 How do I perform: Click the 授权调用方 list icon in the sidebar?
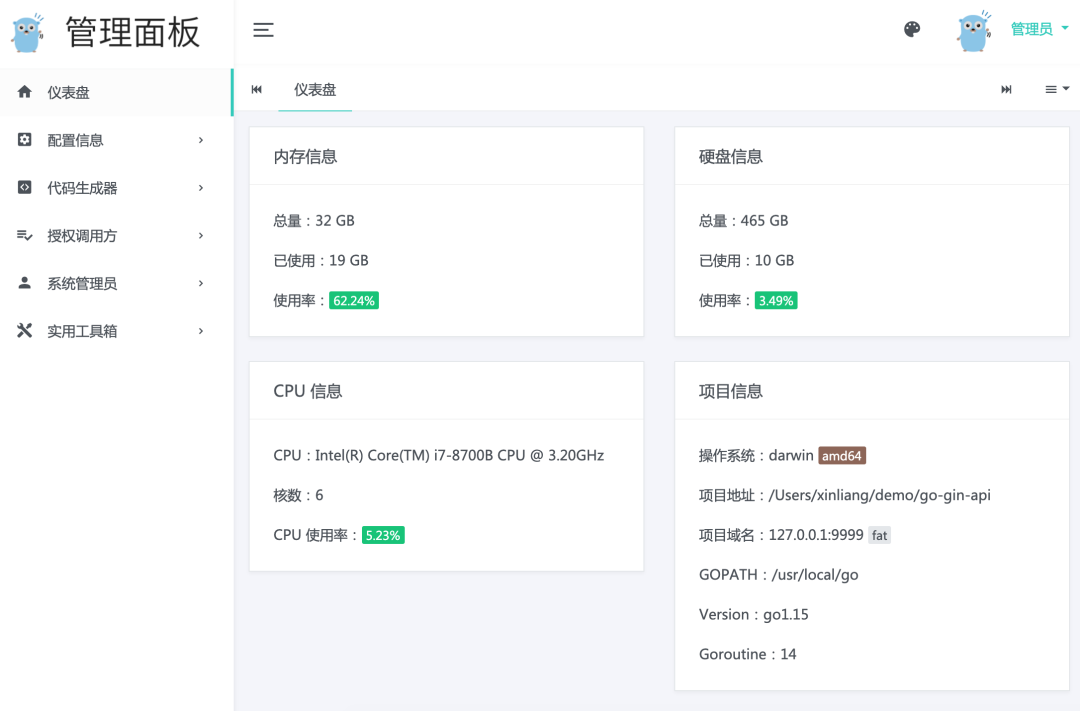click(x=23, y=235)
